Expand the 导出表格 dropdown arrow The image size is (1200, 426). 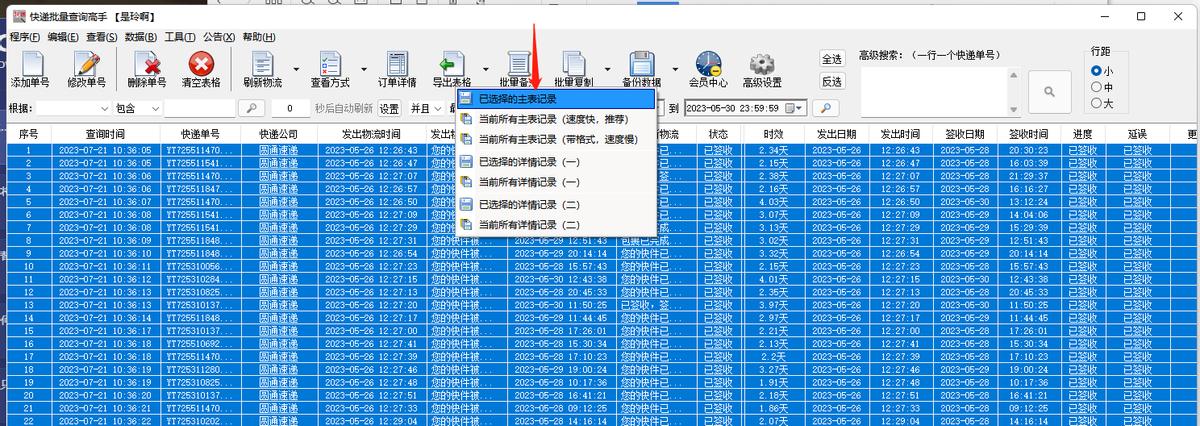tap(485, 70)
